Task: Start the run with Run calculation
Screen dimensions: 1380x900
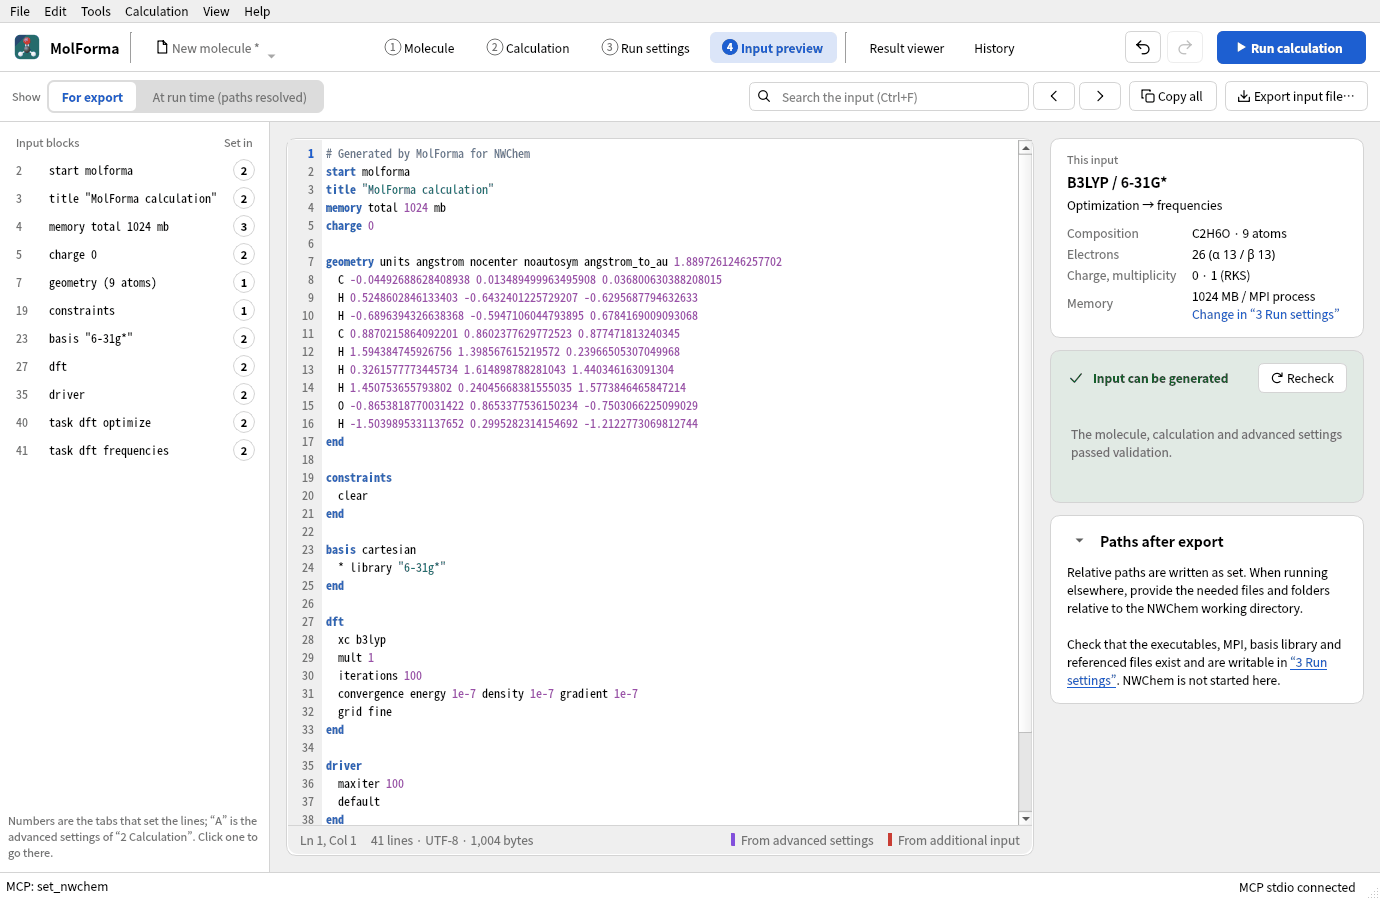Action: [x=1291, y=47]
